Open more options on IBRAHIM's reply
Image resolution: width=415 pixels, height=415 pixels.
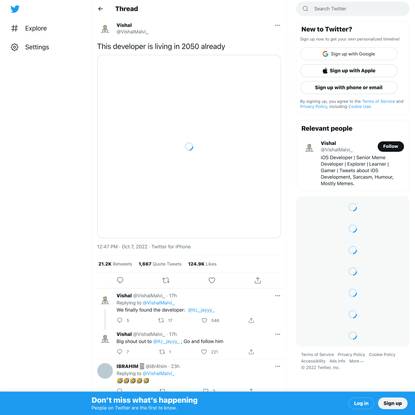point(277,366)
